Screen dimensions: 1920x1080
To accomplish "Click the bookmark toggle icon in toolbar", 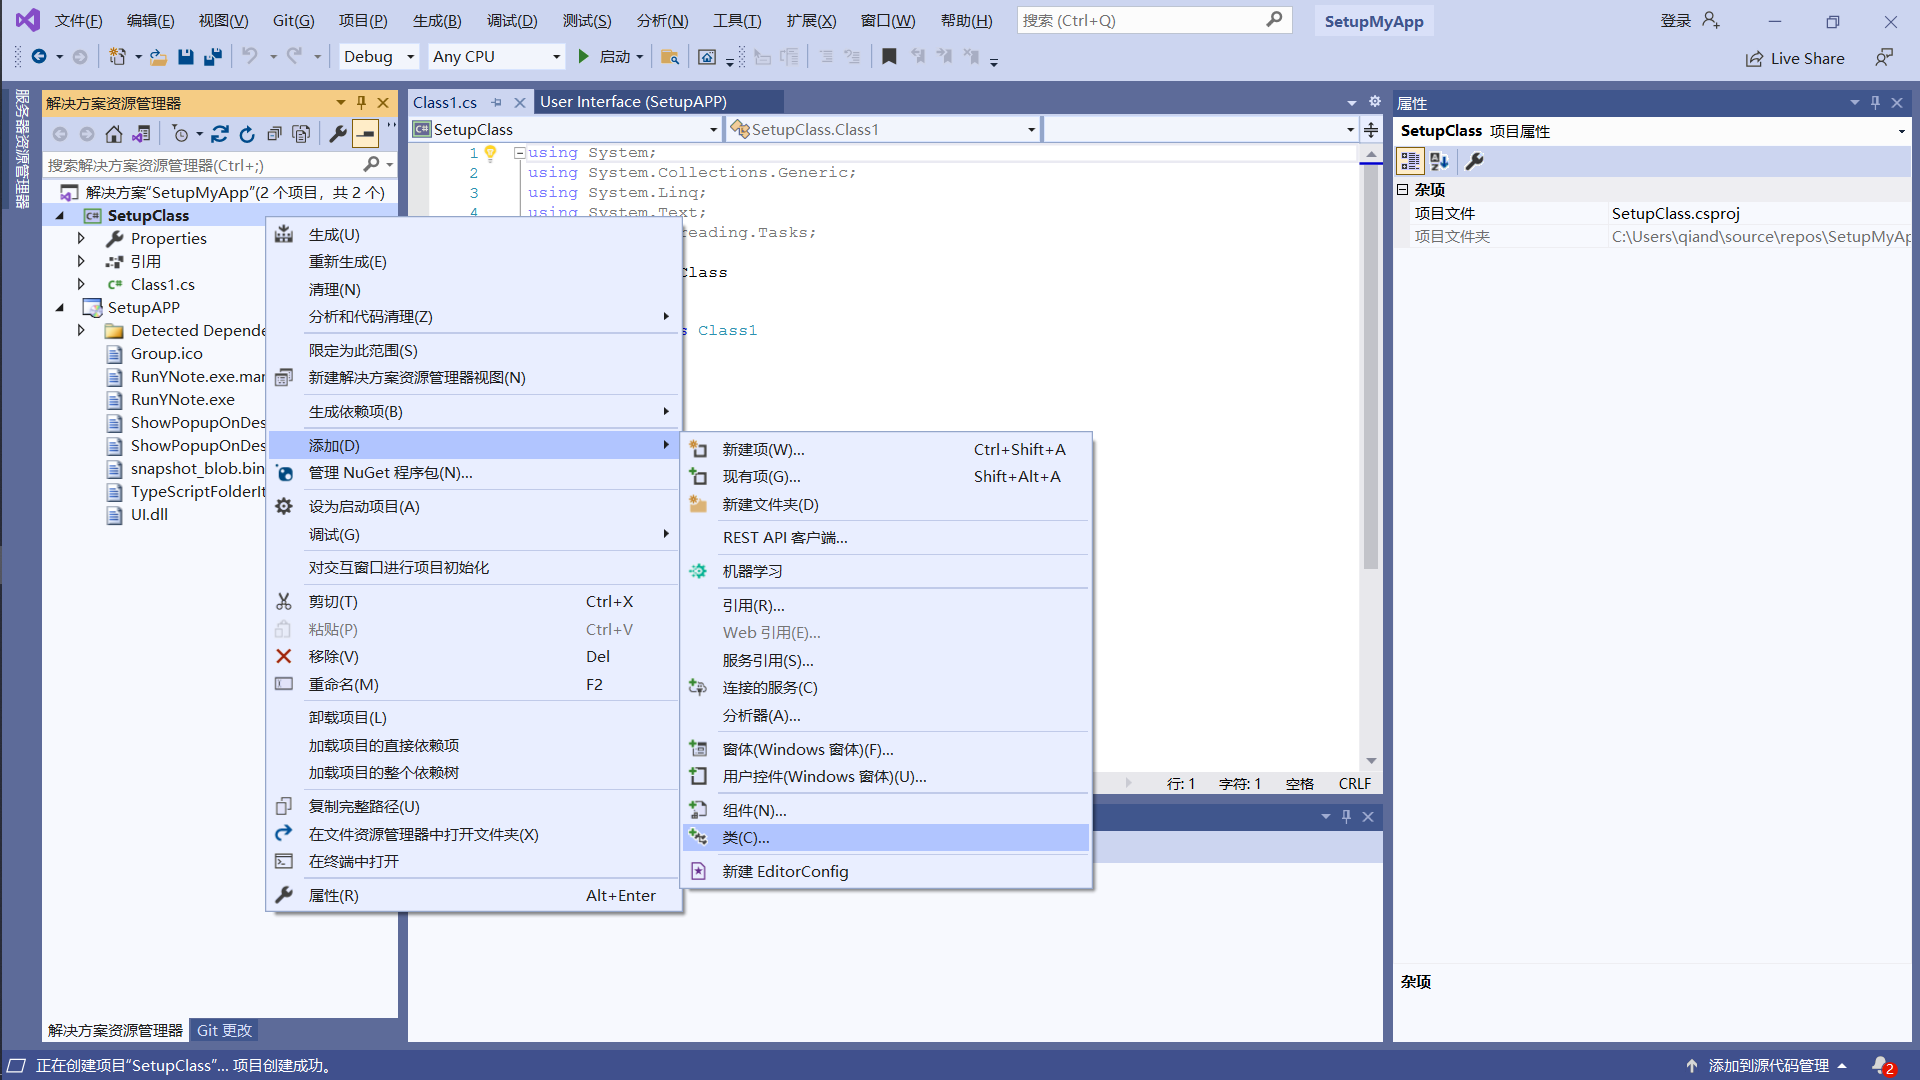I will coord(889,57).
